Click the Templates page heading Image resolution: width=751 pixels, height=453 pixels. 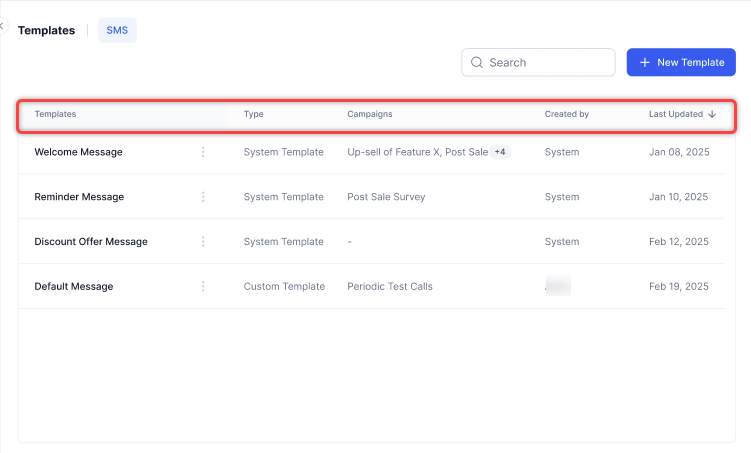[46, 30]
